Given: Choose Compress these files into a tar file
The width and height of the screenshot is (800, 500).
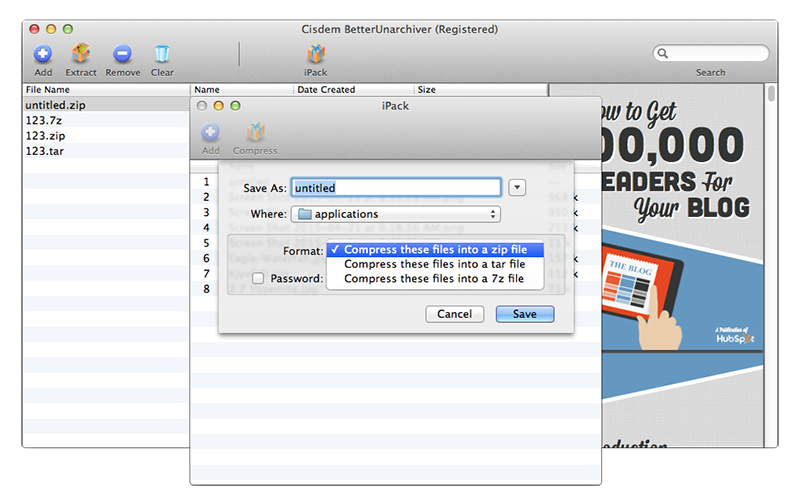Looking at the screenshot, I should [x=435, y=264].
